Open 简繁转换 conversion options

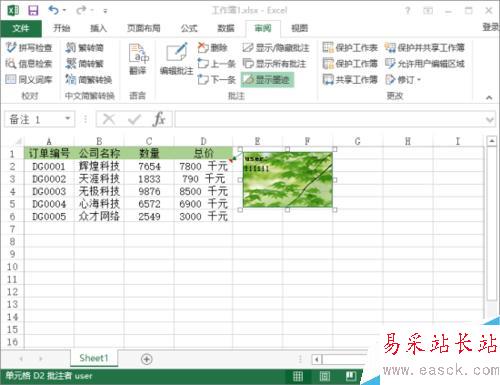coord(89,79)
